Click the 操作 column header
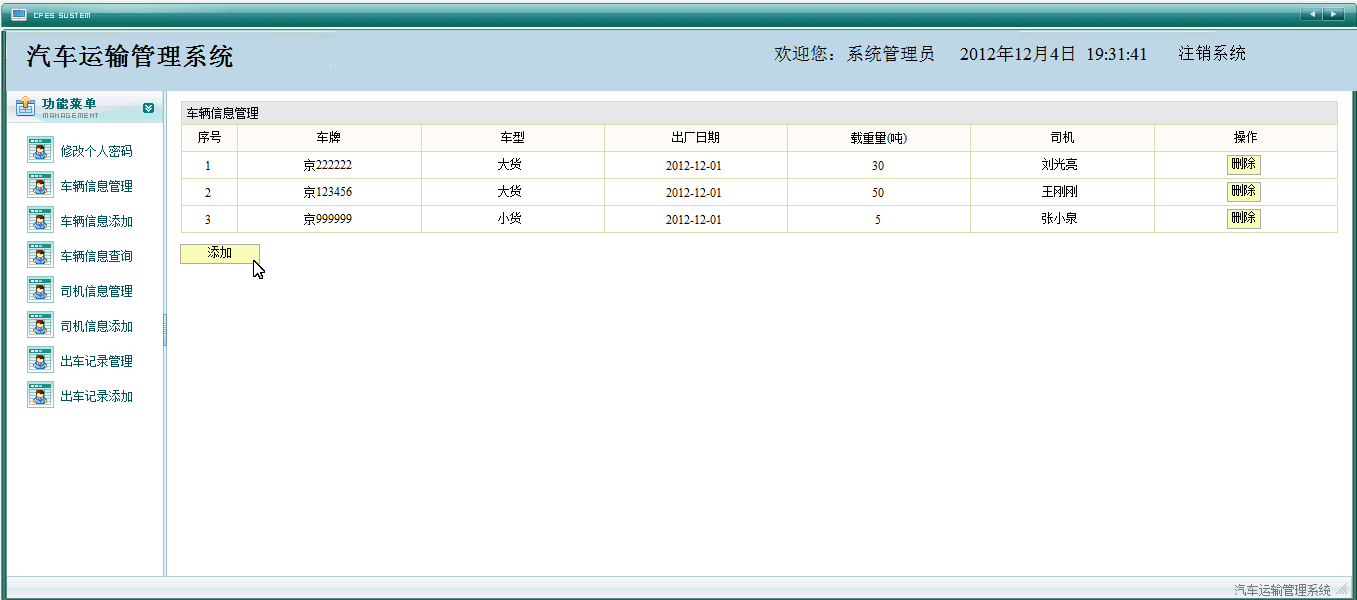This screenshot has height=600, width=1357. tap(1245, 138)
